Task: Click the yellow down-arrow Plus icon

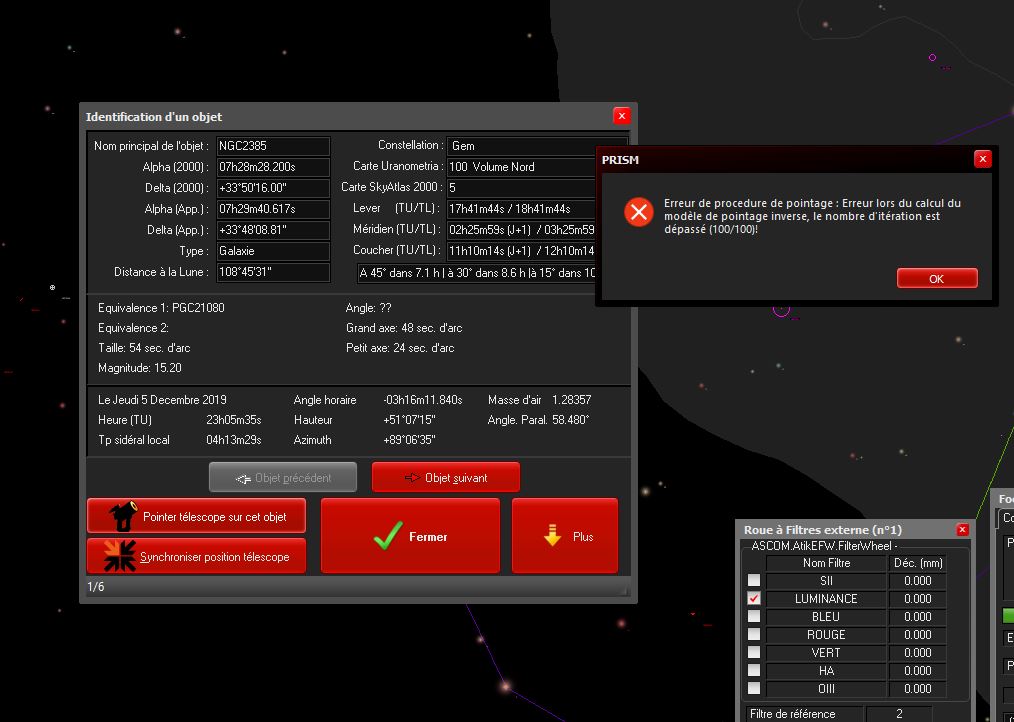Action: pyautogui.click(x=552, y=537)
